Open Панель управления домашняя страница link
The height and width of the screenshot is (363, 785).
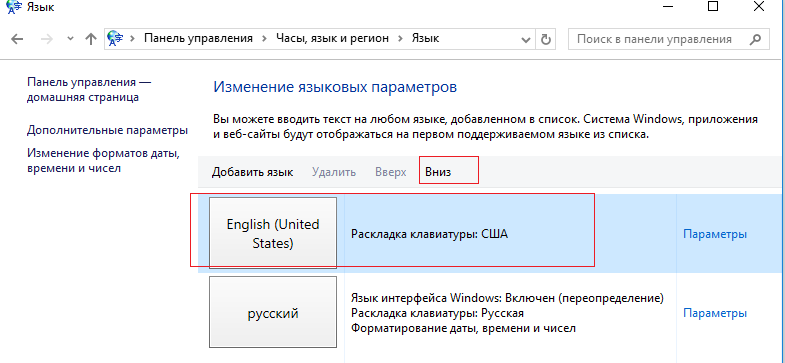89,90
